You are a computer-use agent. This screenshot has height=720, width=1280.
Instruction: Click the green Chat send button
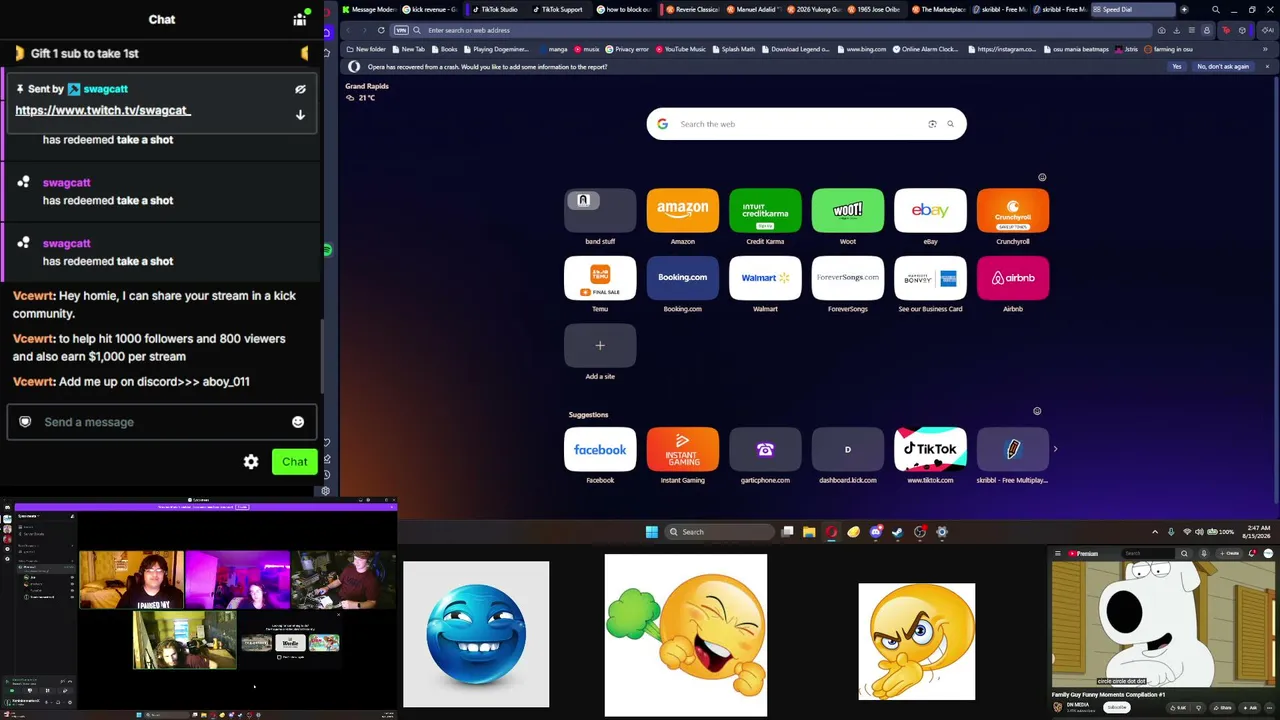pyautogui.click(x=295, y=461)
